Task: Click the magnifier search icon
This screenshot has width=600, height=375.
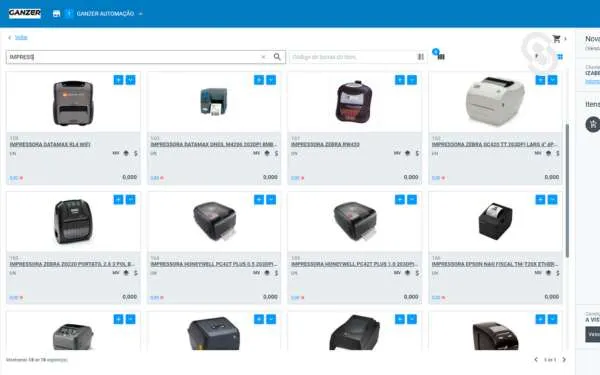Action: coord(277,57)
